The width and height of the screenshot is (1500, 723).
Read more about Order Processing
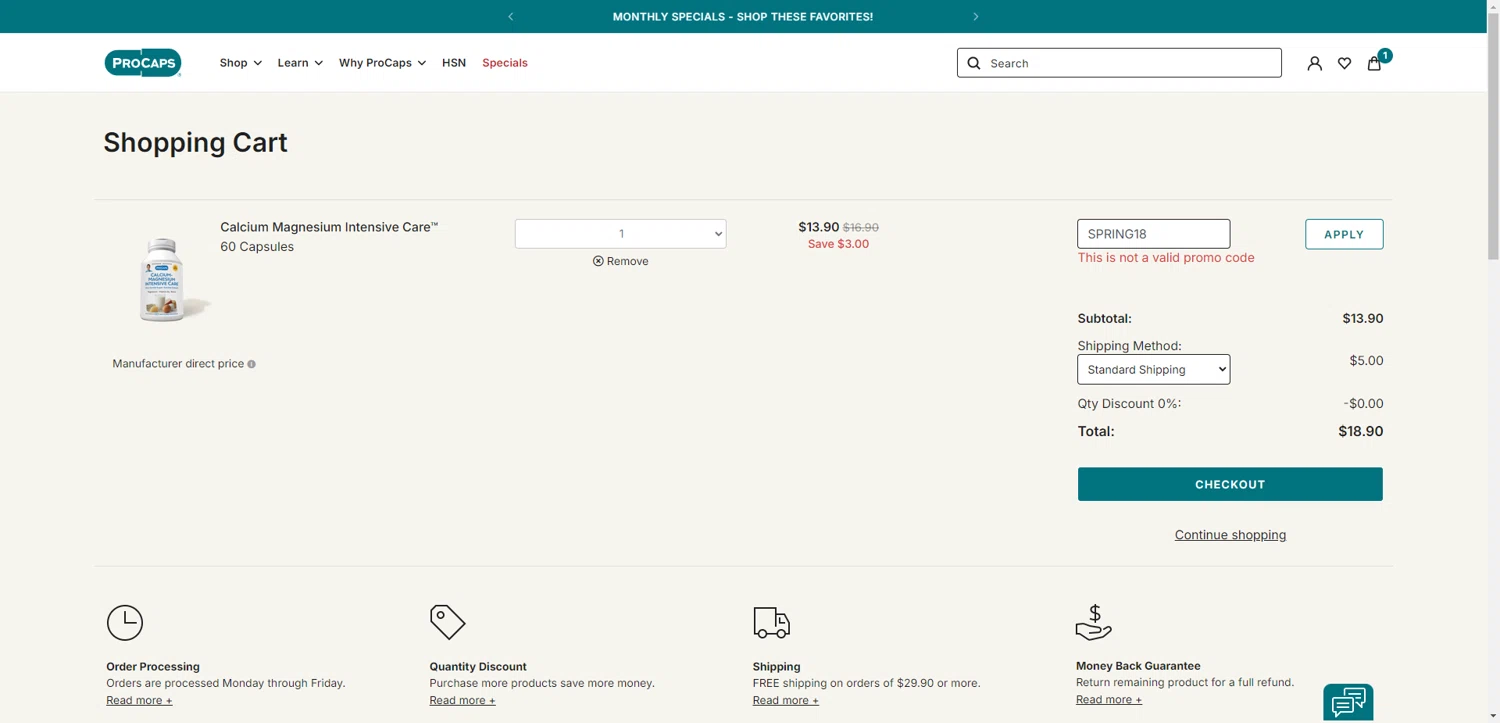pos(139,700)
